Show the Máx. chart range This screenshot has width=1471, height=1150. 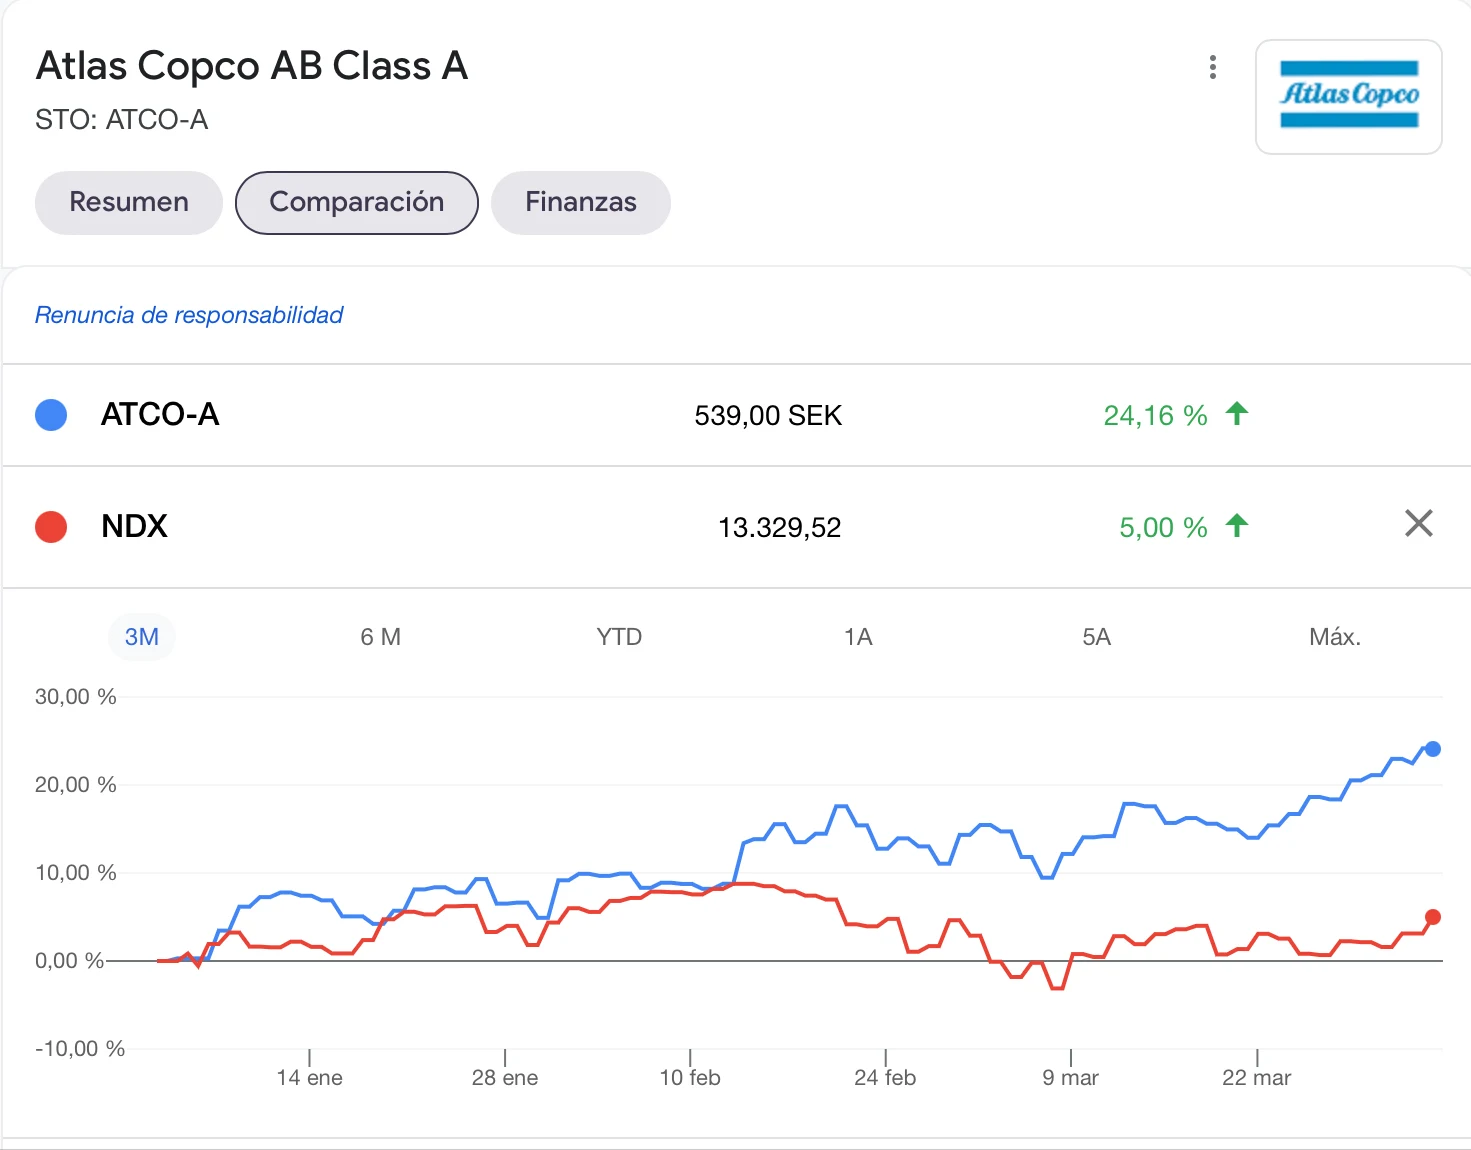(x=1335, y=637)
